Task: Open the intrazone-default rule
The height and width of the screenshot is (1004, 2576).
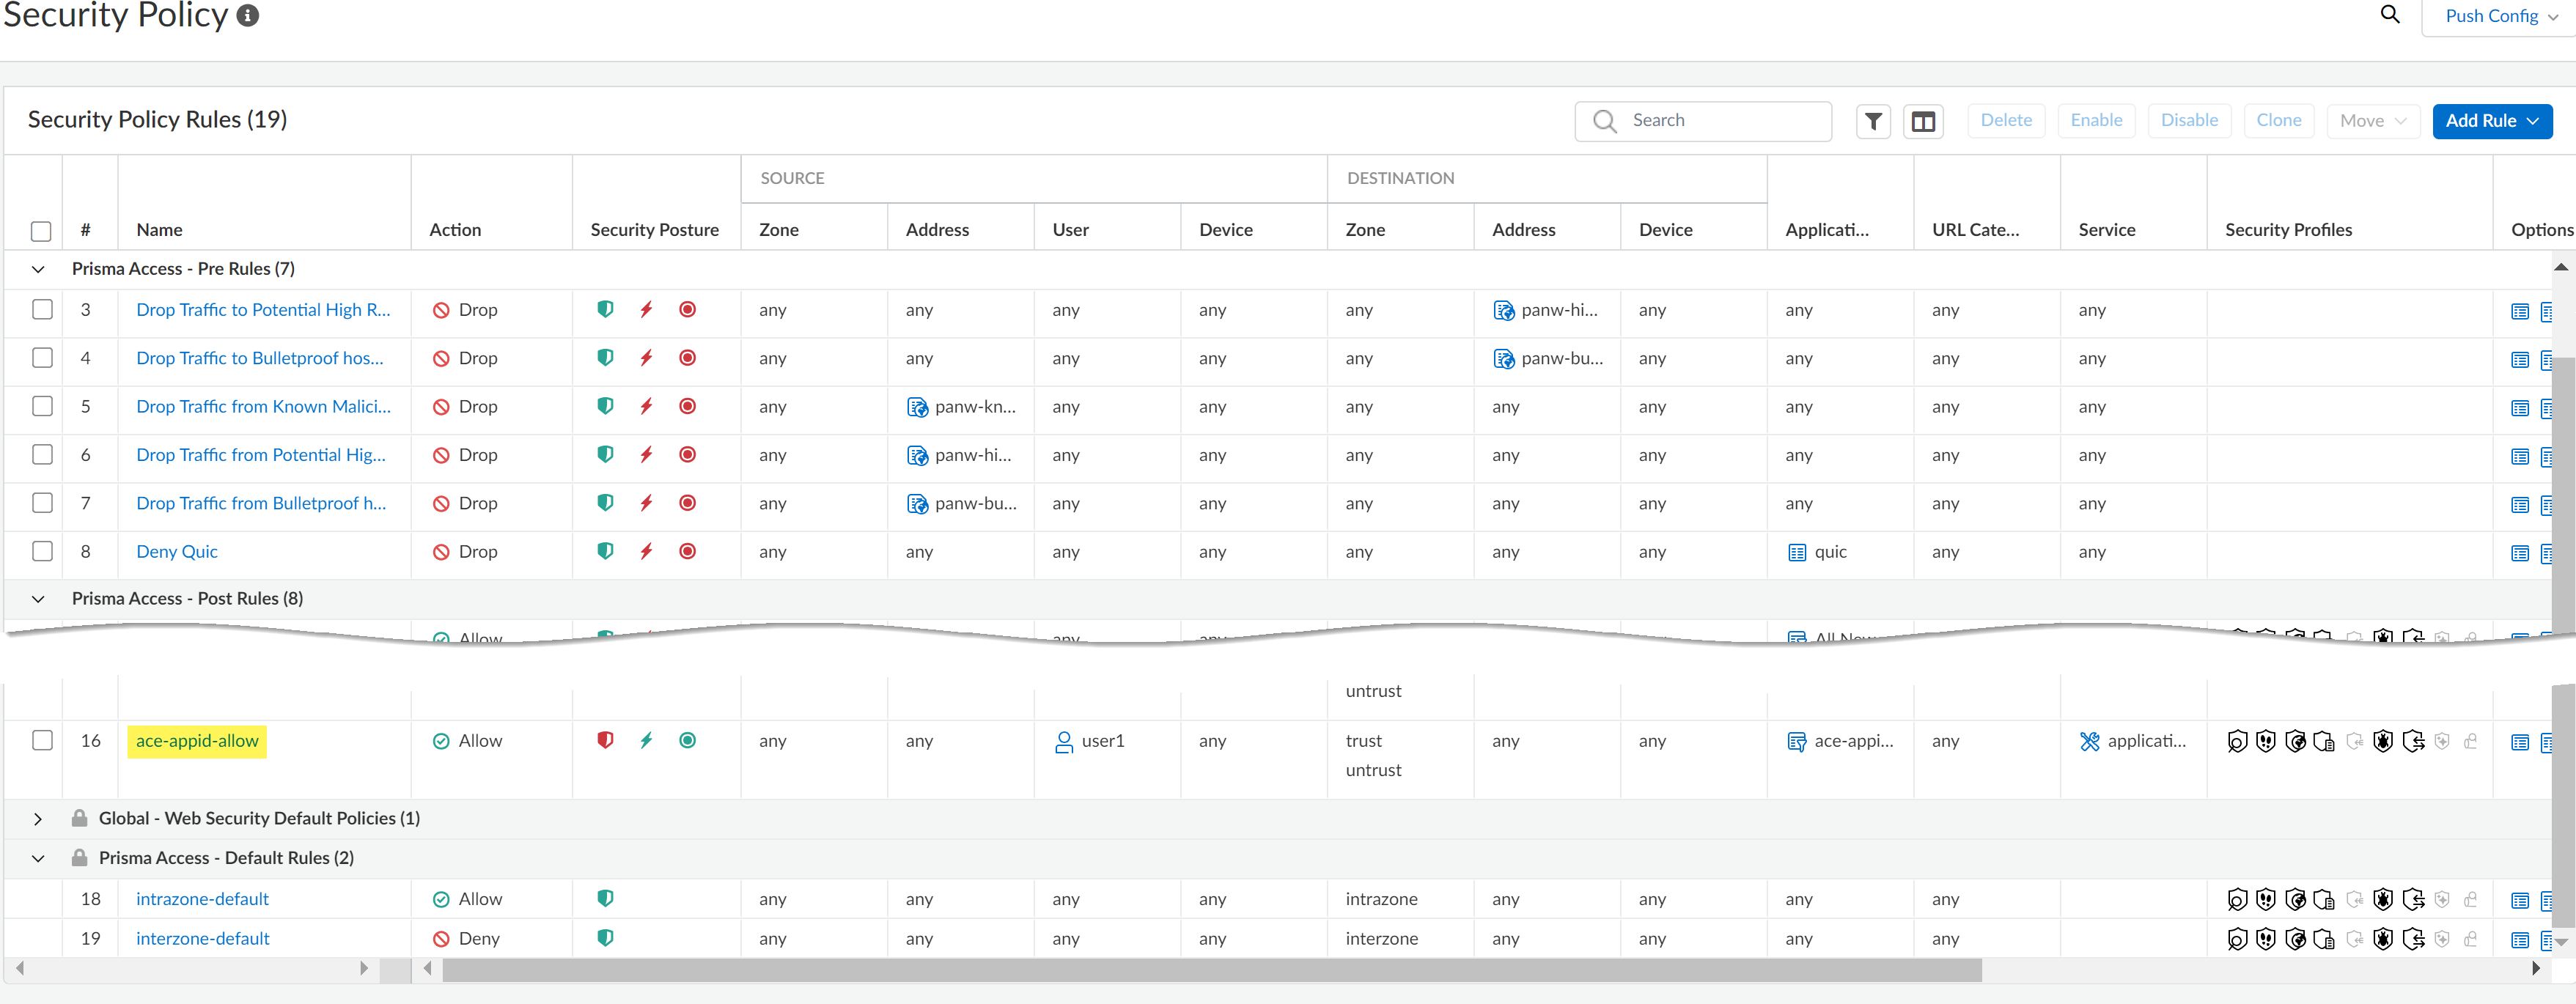Action: [x=202, y=899]
